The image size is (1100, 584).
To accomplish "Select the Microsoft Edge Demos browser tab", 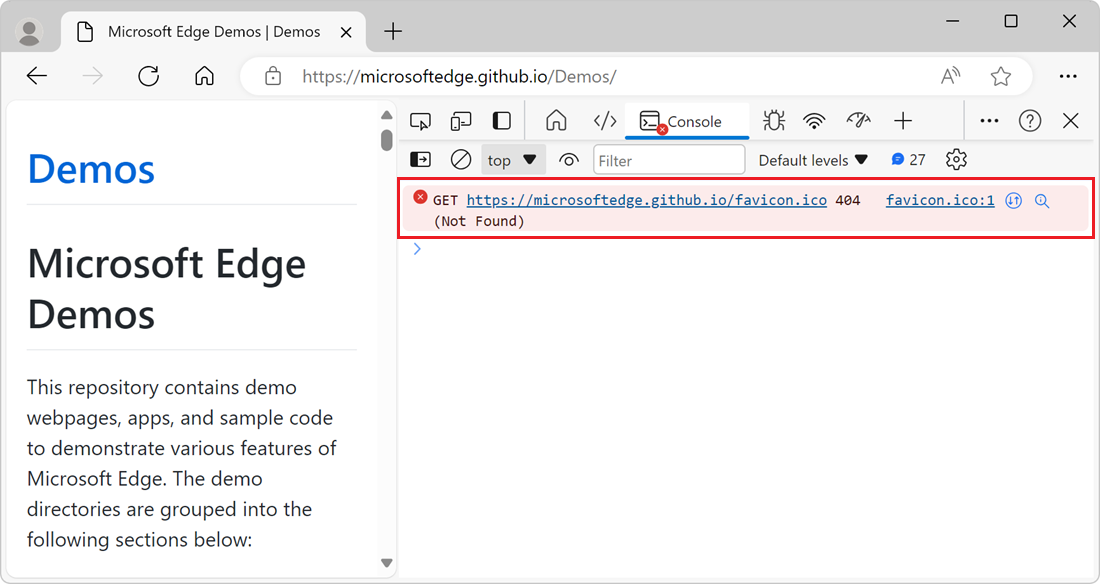I will (x=214, y=32).
